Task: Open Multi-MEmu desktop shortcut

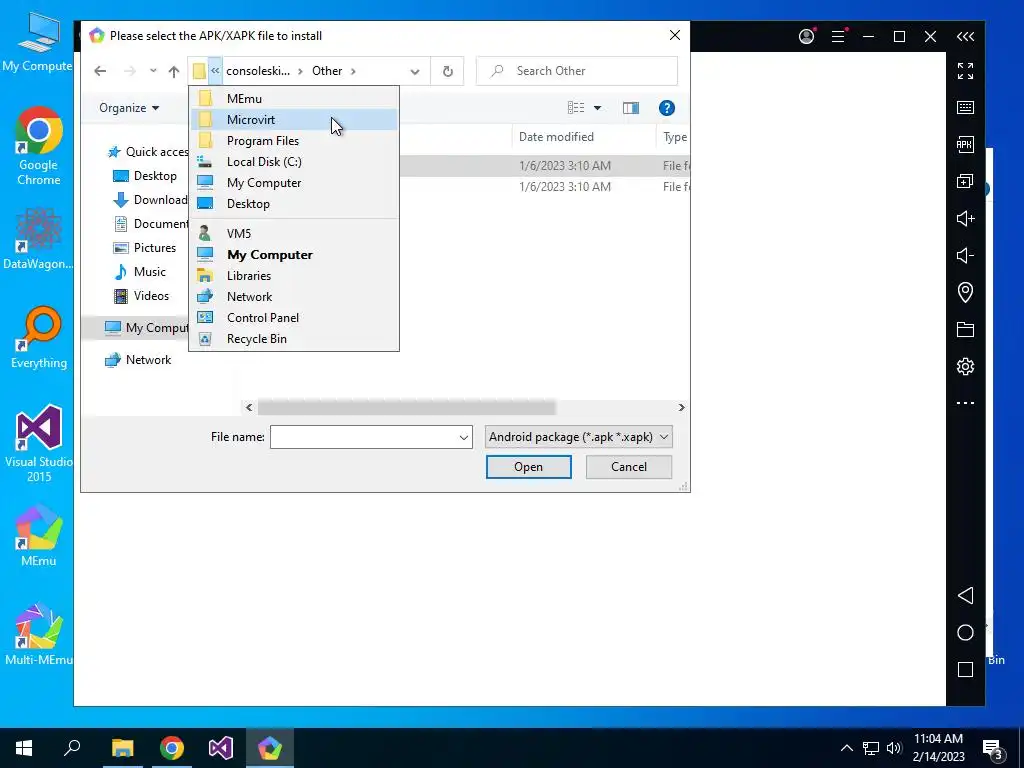Action: coord(39,634)
